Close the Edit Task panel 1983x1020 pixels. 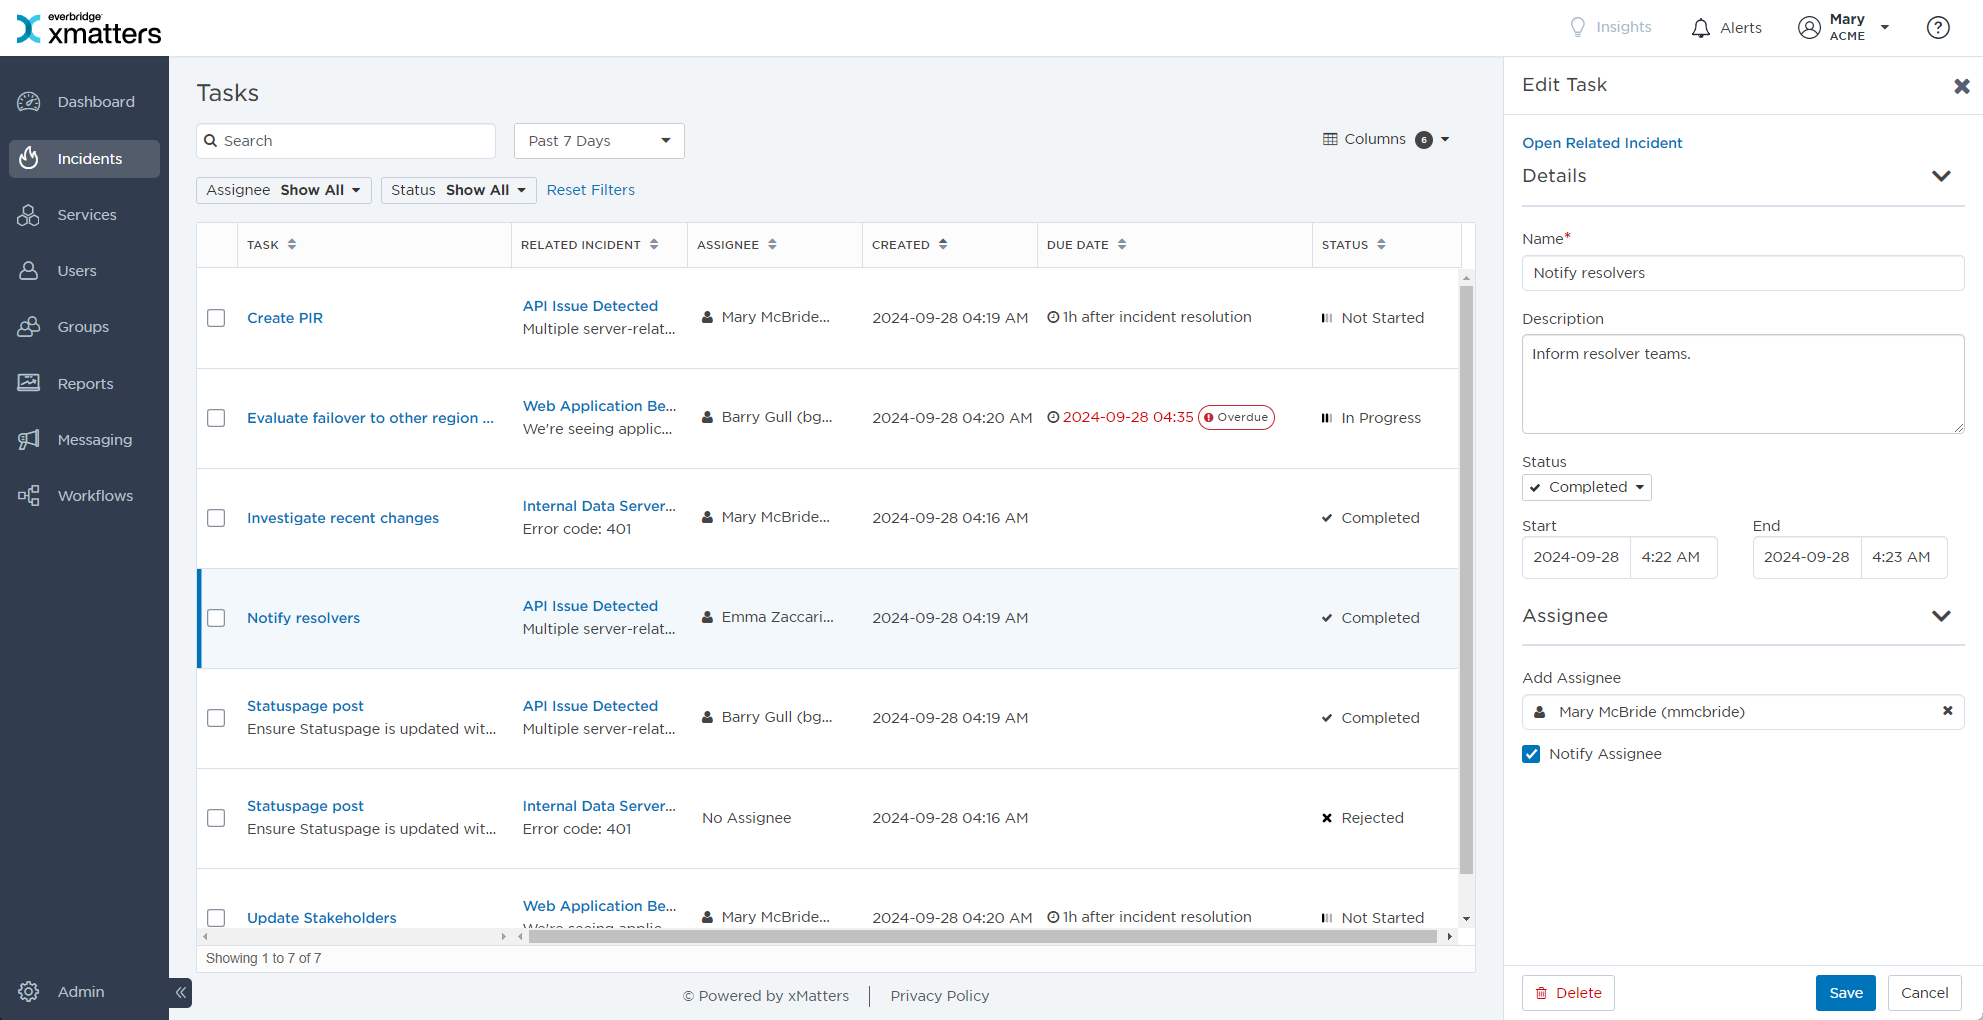pos(1961,86)
